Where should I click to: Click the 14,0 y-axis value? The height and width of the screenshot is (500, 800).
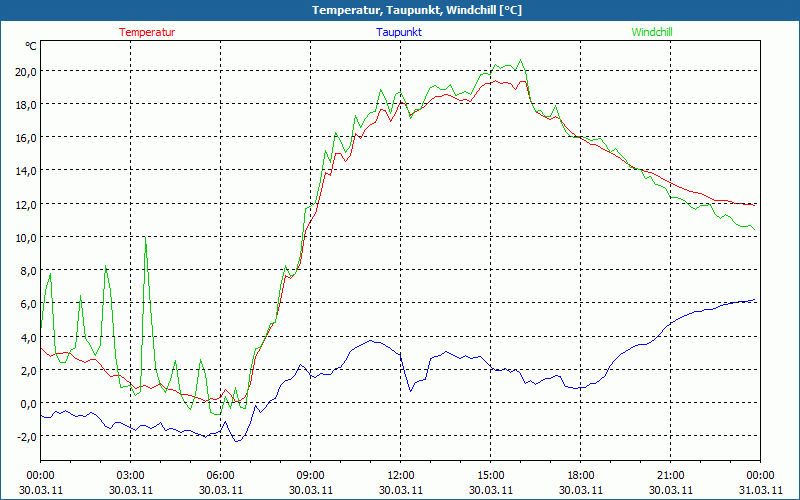click(26, 171)
